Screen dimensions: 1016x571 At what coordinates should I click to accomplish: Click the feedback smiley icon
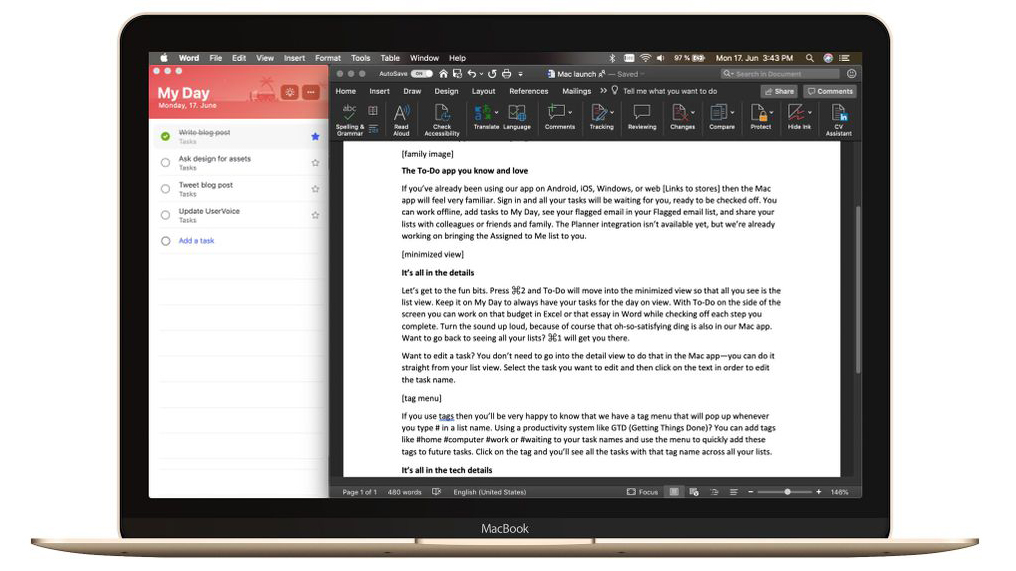coord(851,74)
